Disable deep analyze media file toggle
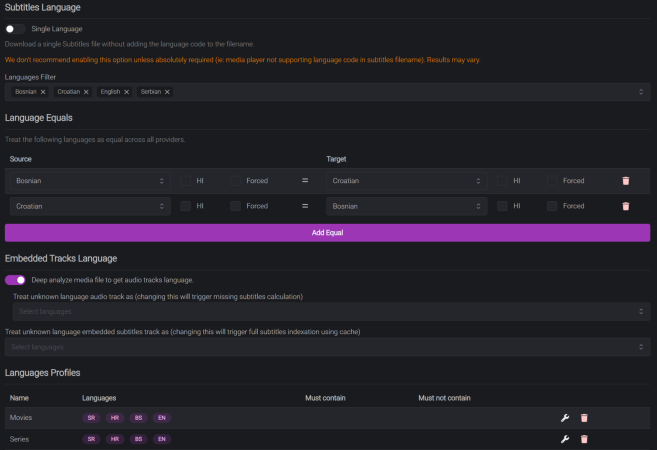Viewport: 657px width, 450px height. pos(15,280)
